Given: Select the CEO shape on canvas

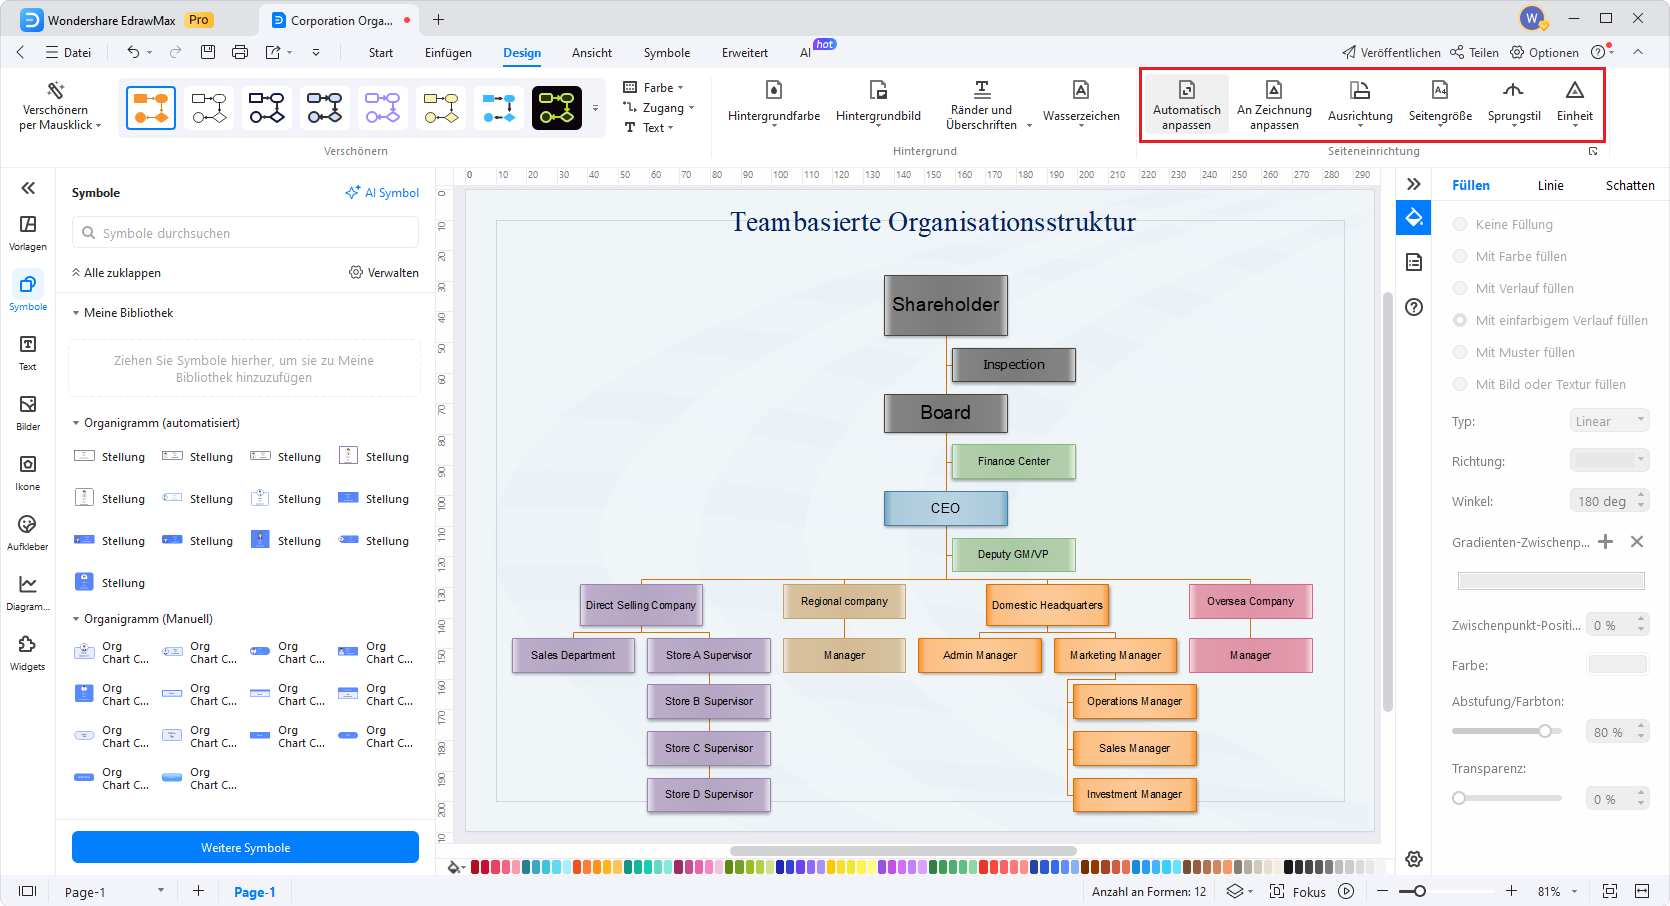Looking at the screenshot, I should (945, 508).
